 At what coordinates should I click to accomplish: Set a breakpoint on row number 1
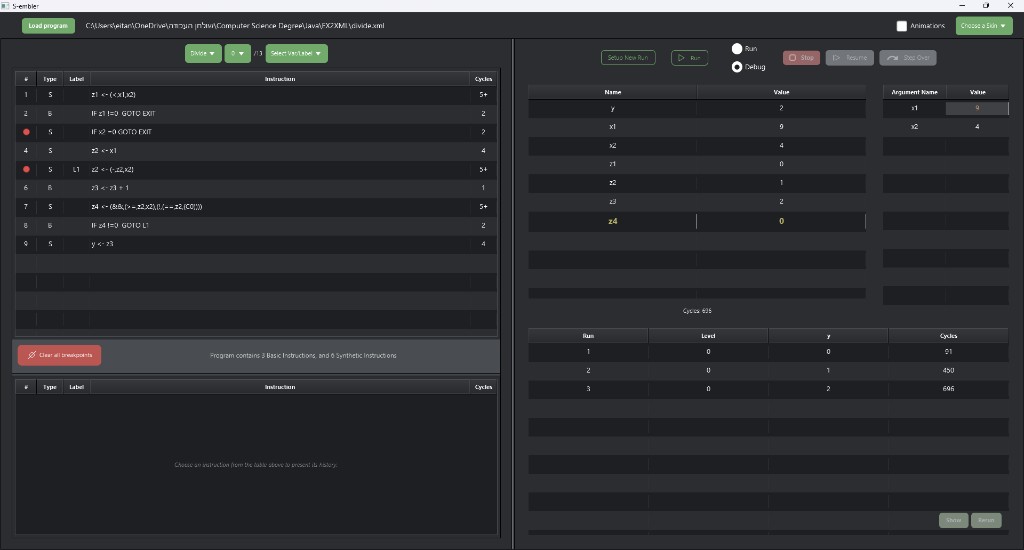(x=26, y=95)
